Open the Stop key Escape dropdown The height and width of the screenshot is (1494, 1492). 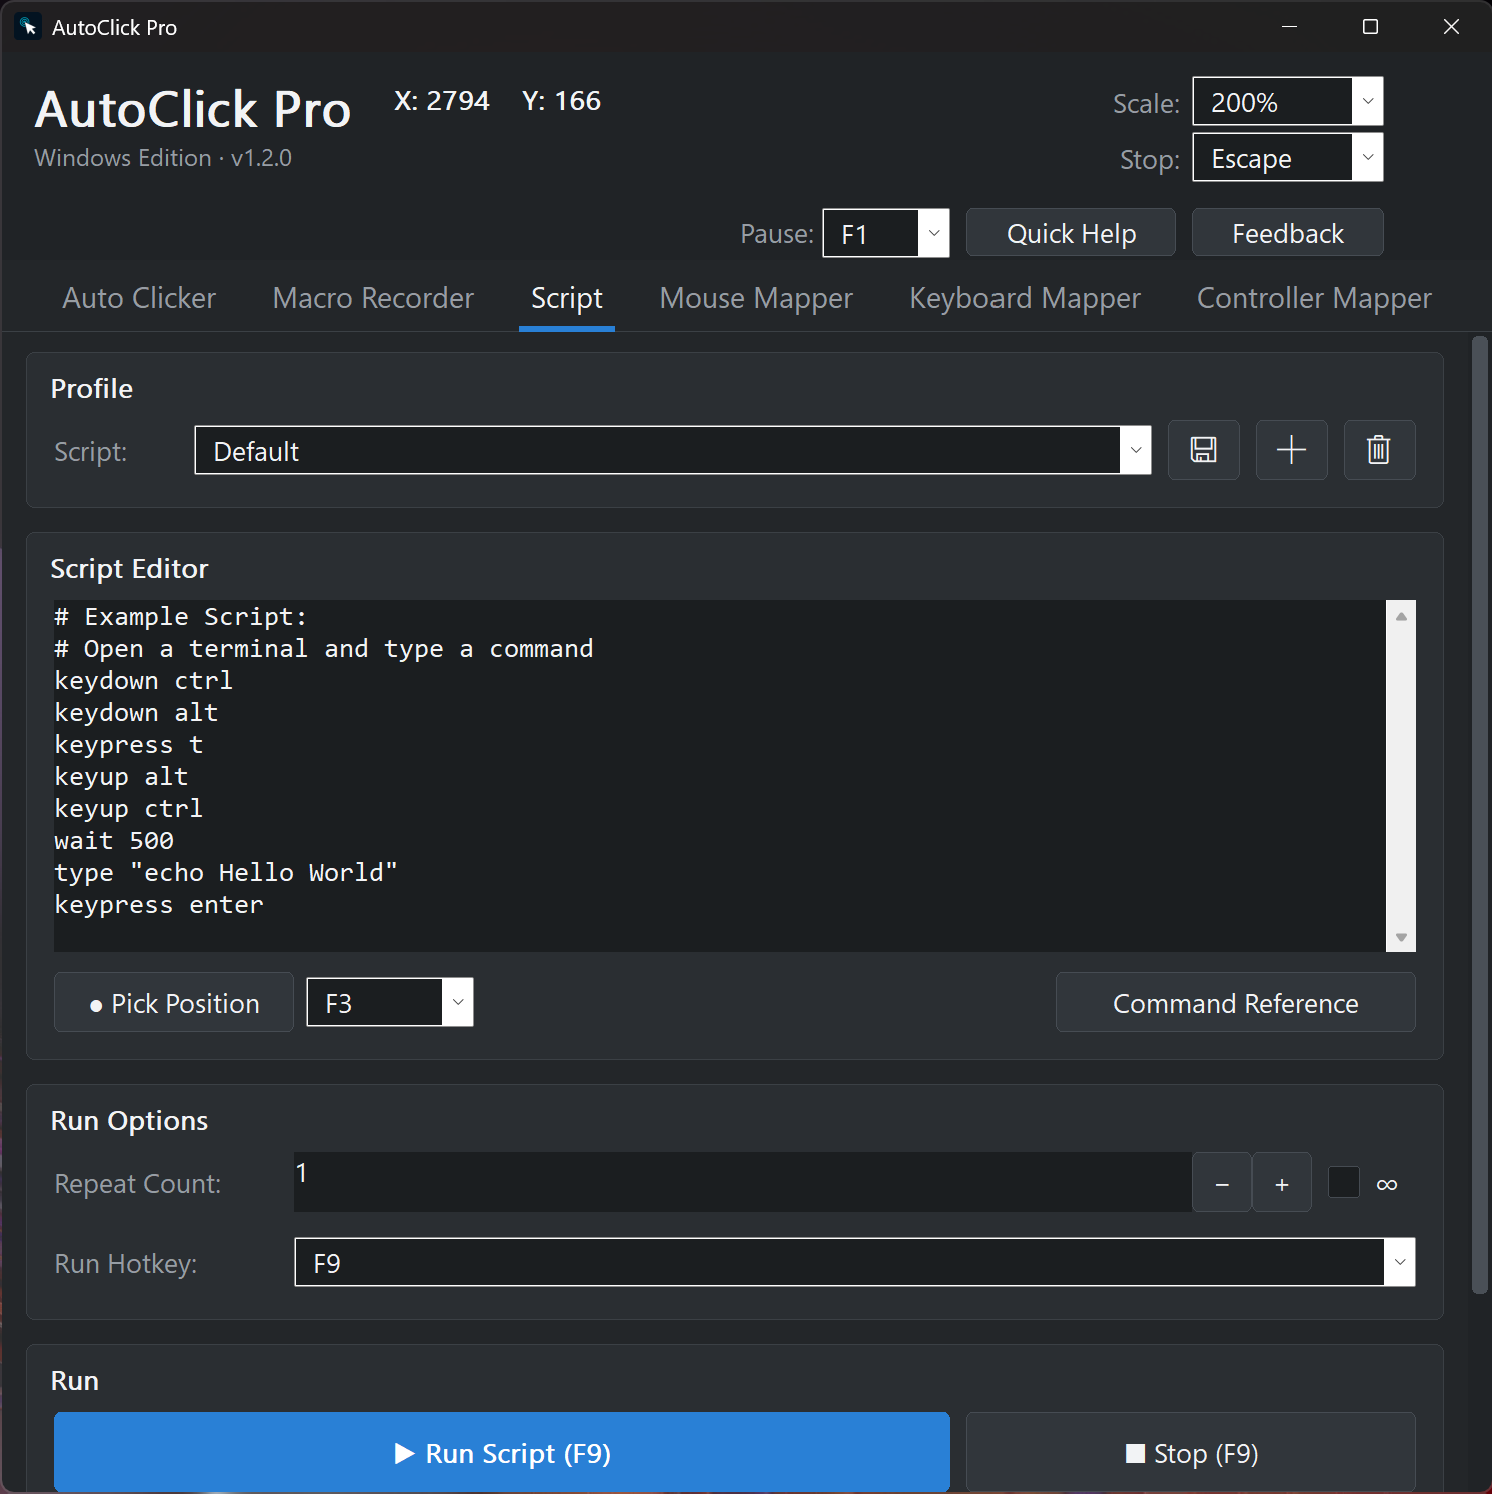click(x=1288, y=157)
